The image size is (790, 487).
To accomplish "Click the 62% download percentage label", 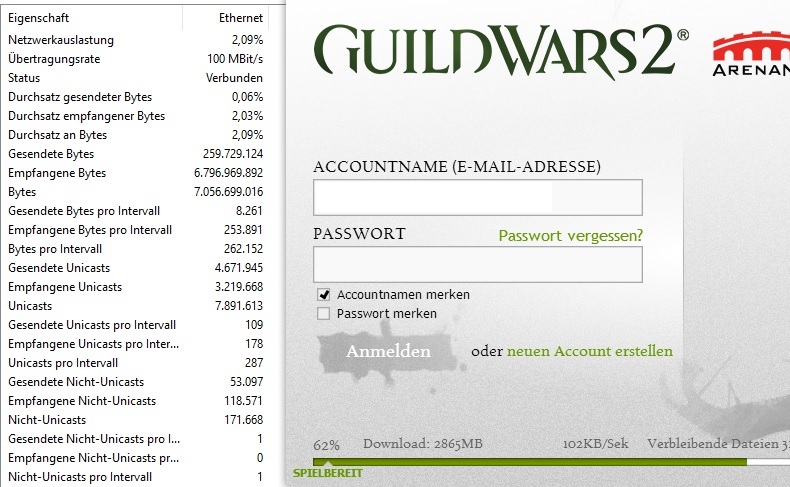I will (326, 445).
